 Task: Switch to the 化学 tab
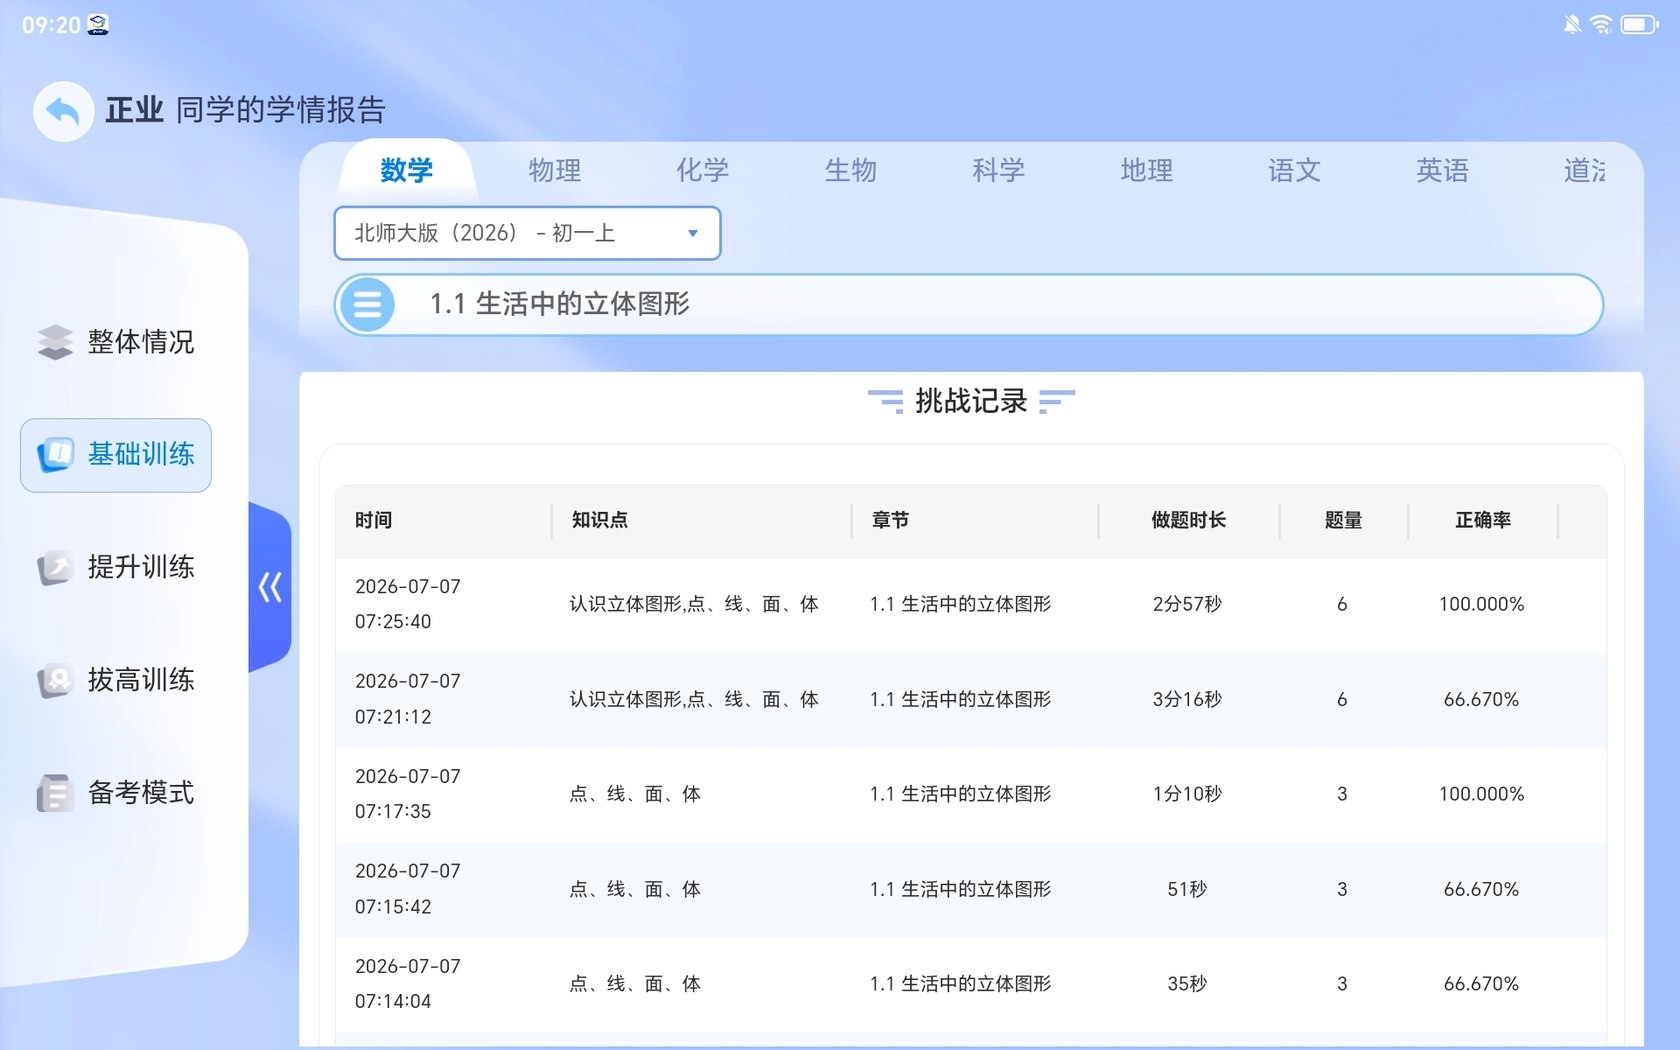[x=703, y=170]
